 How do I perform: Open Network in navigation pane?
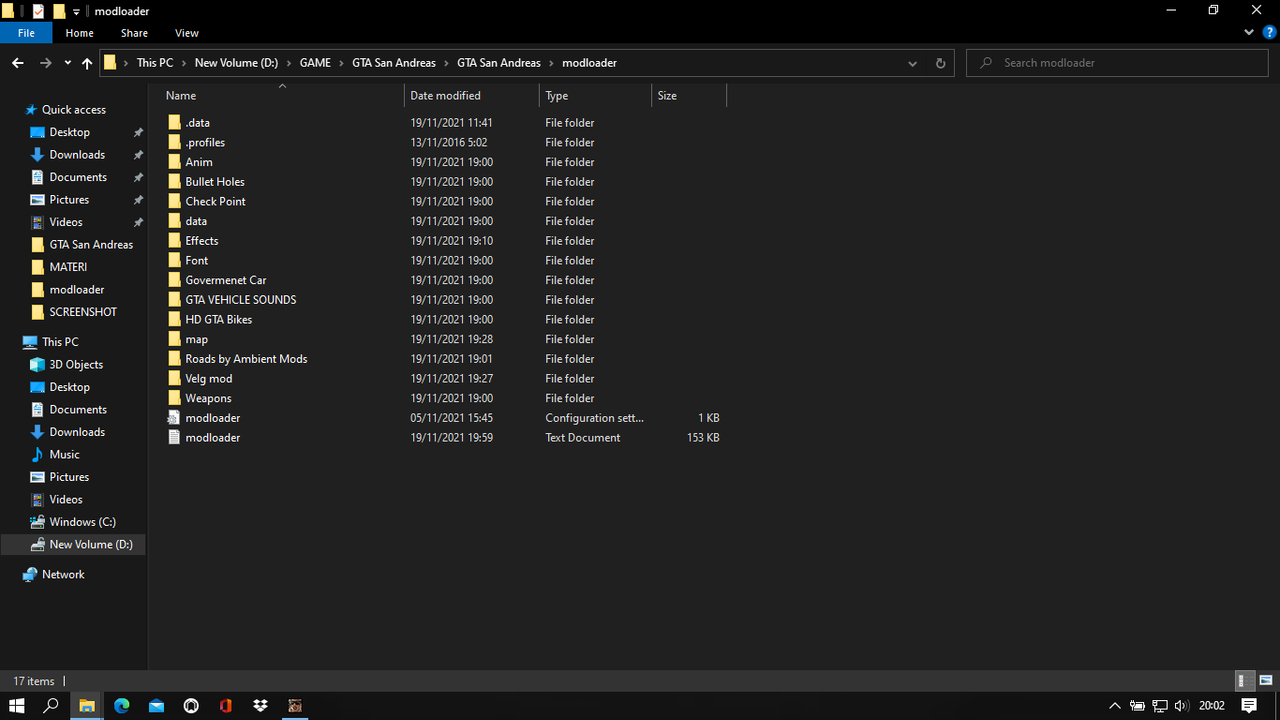(63, 575)
